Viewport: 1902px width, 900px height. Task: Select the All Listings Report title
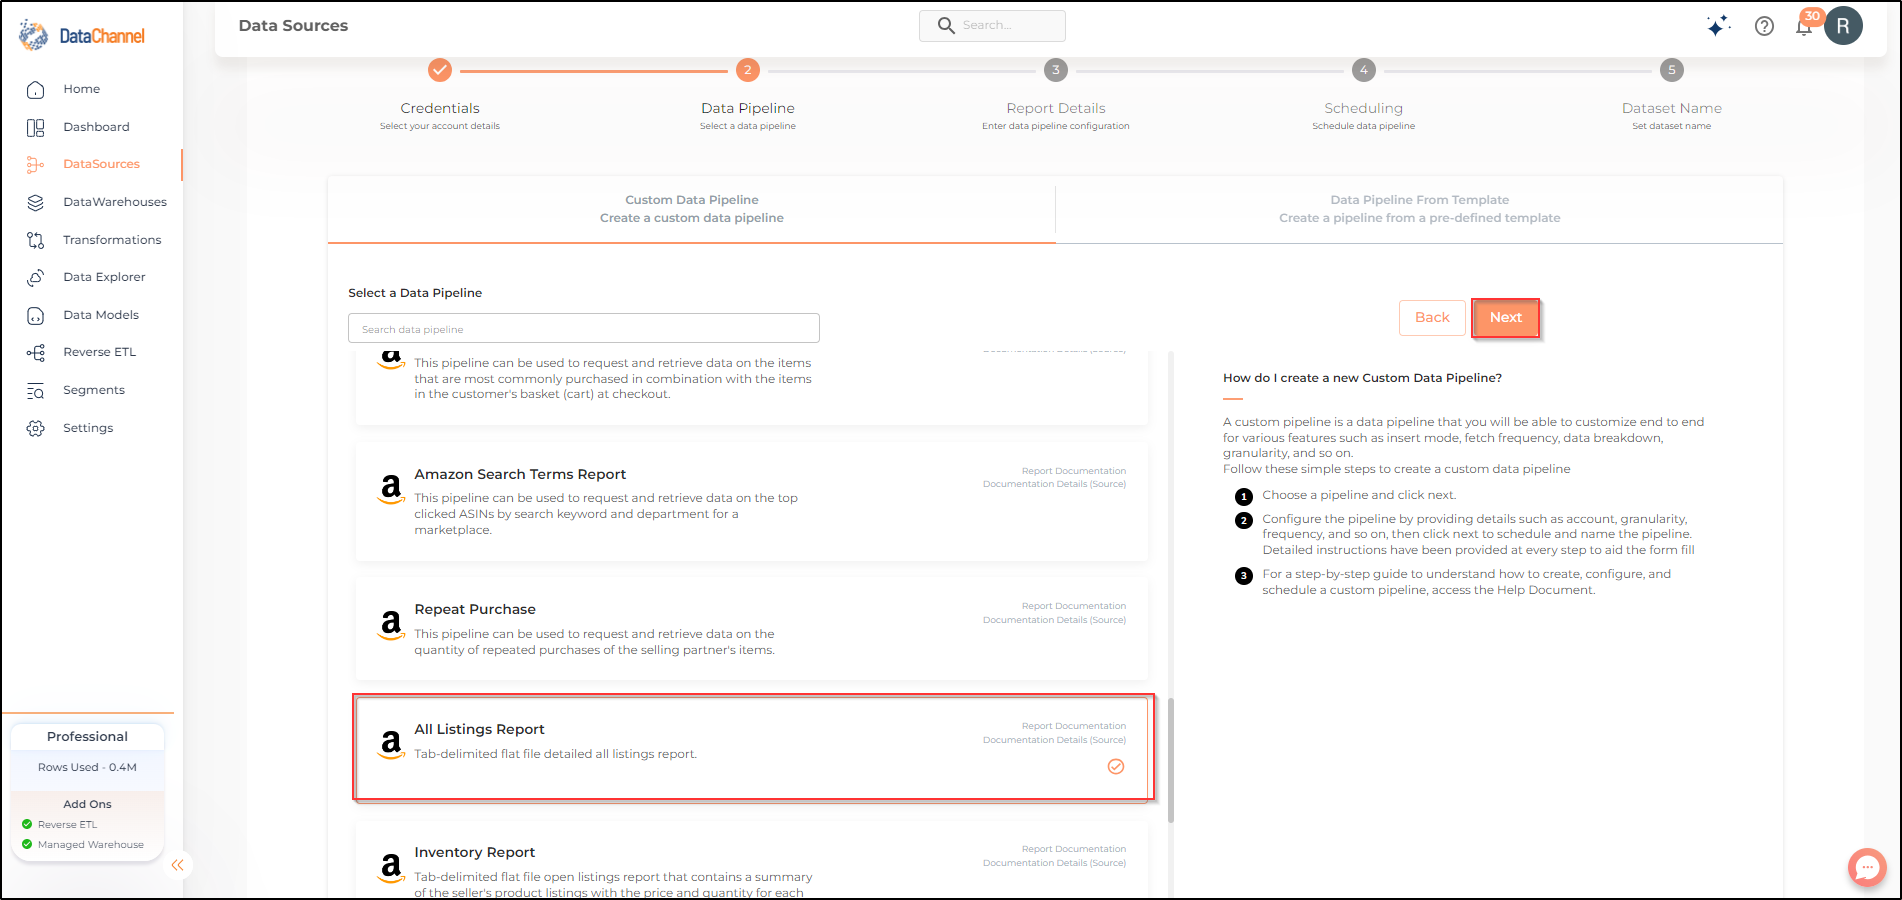[479, 730]
